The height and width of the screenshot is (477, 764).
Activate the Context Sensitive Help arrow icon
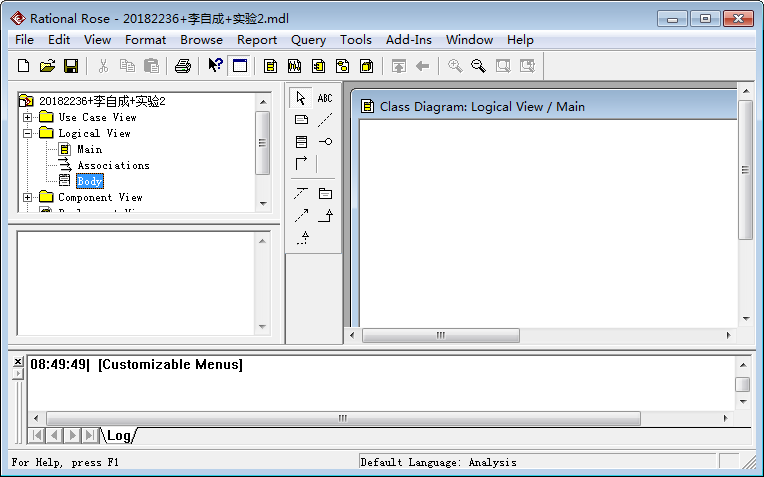pos(215,66)
